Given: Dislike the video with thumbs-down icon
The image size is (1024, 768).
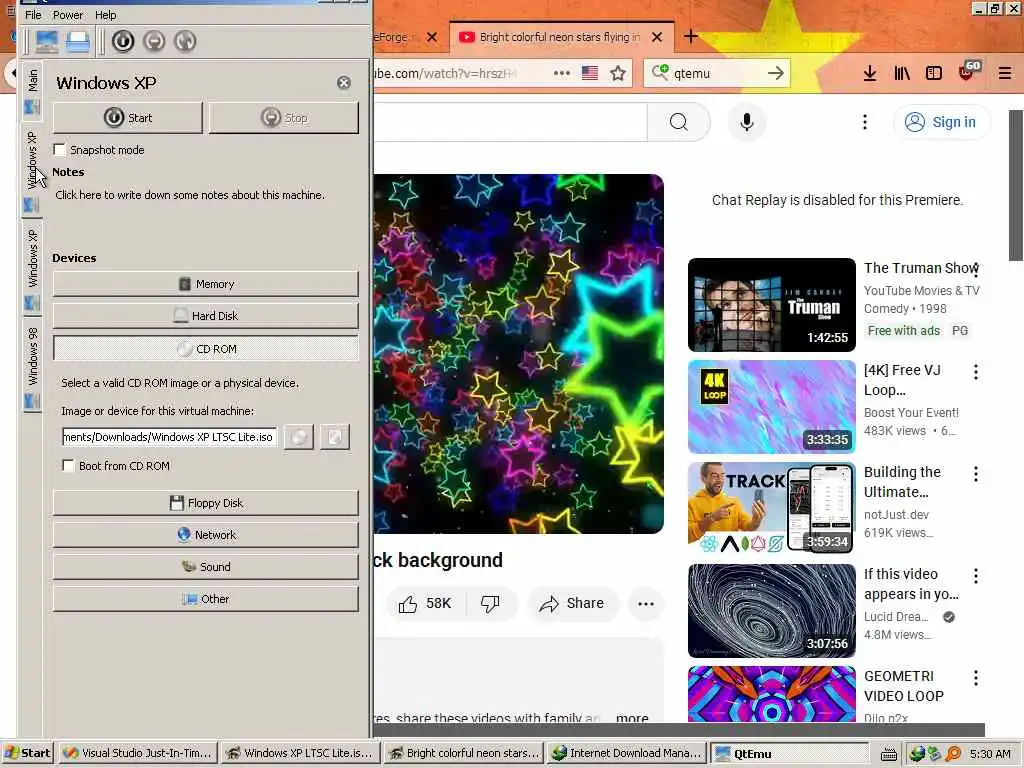Looking at the screenshot, I should pos(490,603).
